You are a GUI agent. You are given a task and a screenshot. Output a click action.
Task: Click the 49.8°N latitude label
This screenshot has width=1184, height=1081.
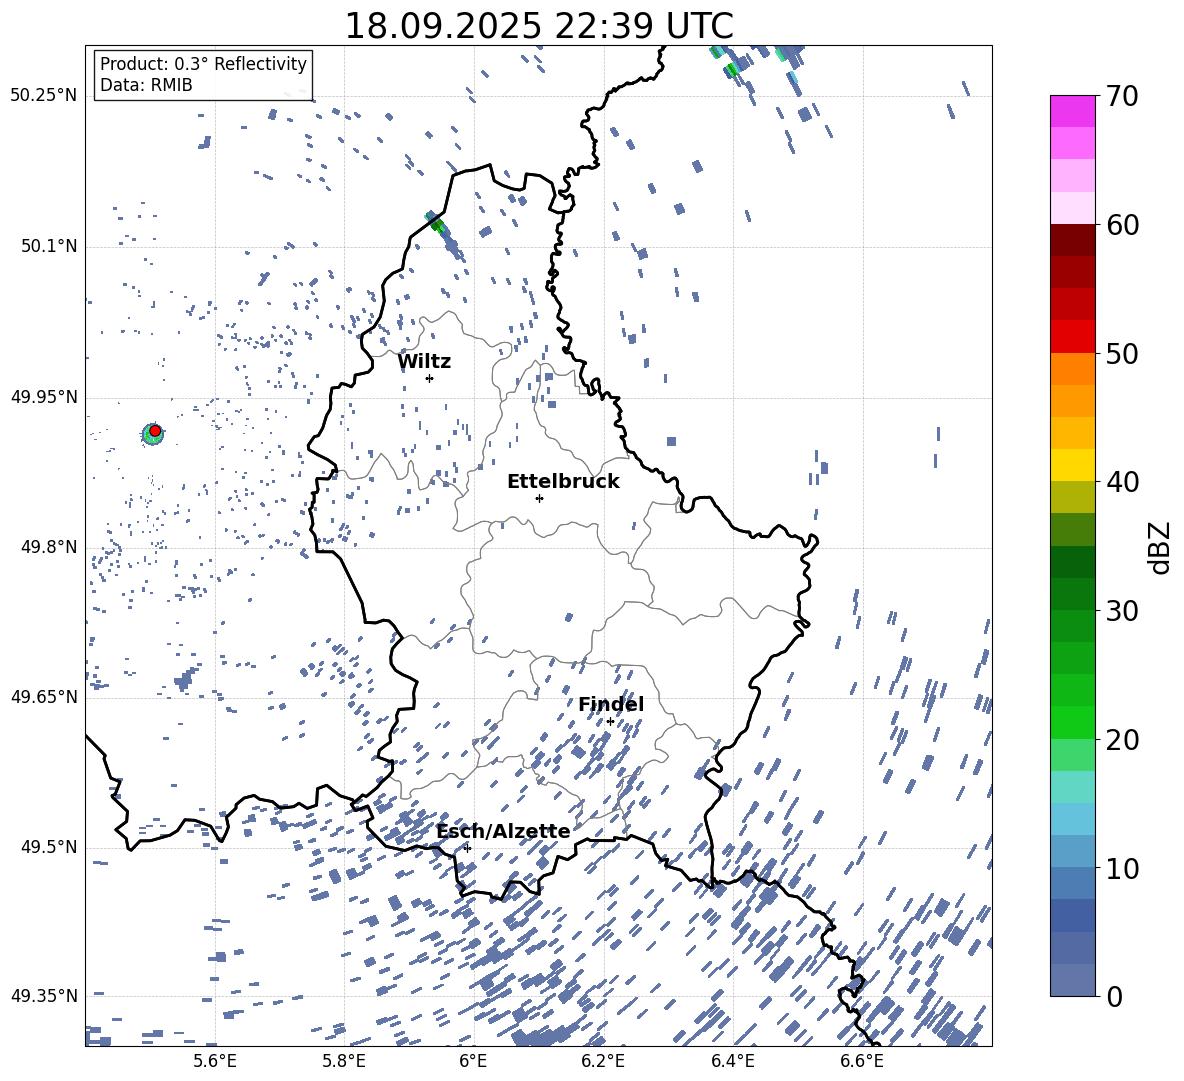pos(50,547)
